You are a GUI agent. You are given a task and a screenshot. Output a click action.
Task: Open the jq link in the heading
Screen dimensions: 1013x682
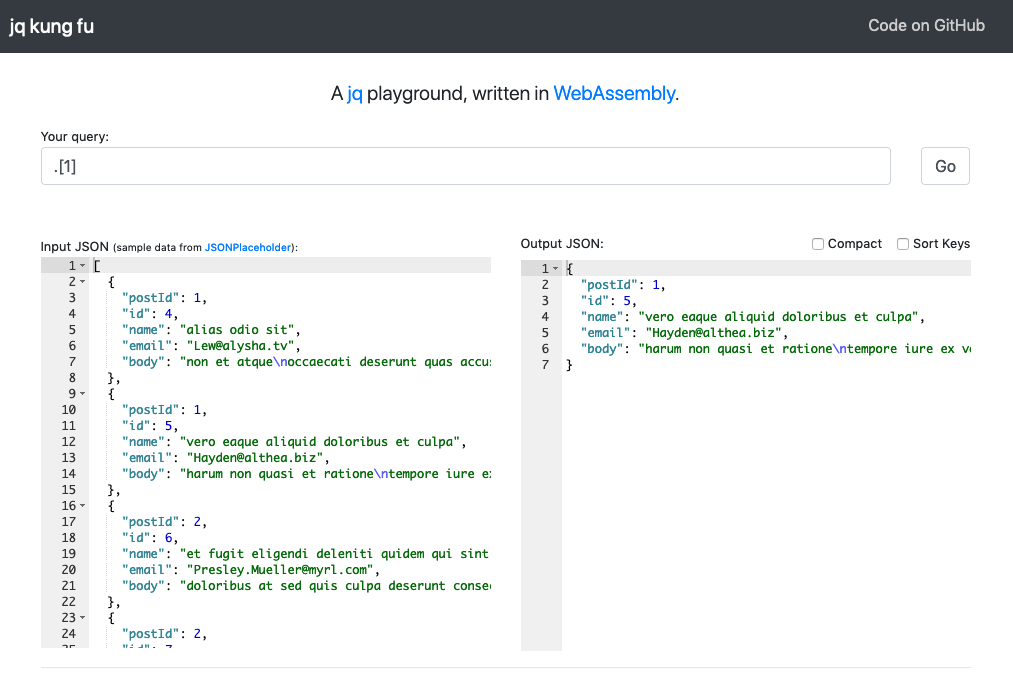pos(355,94)
